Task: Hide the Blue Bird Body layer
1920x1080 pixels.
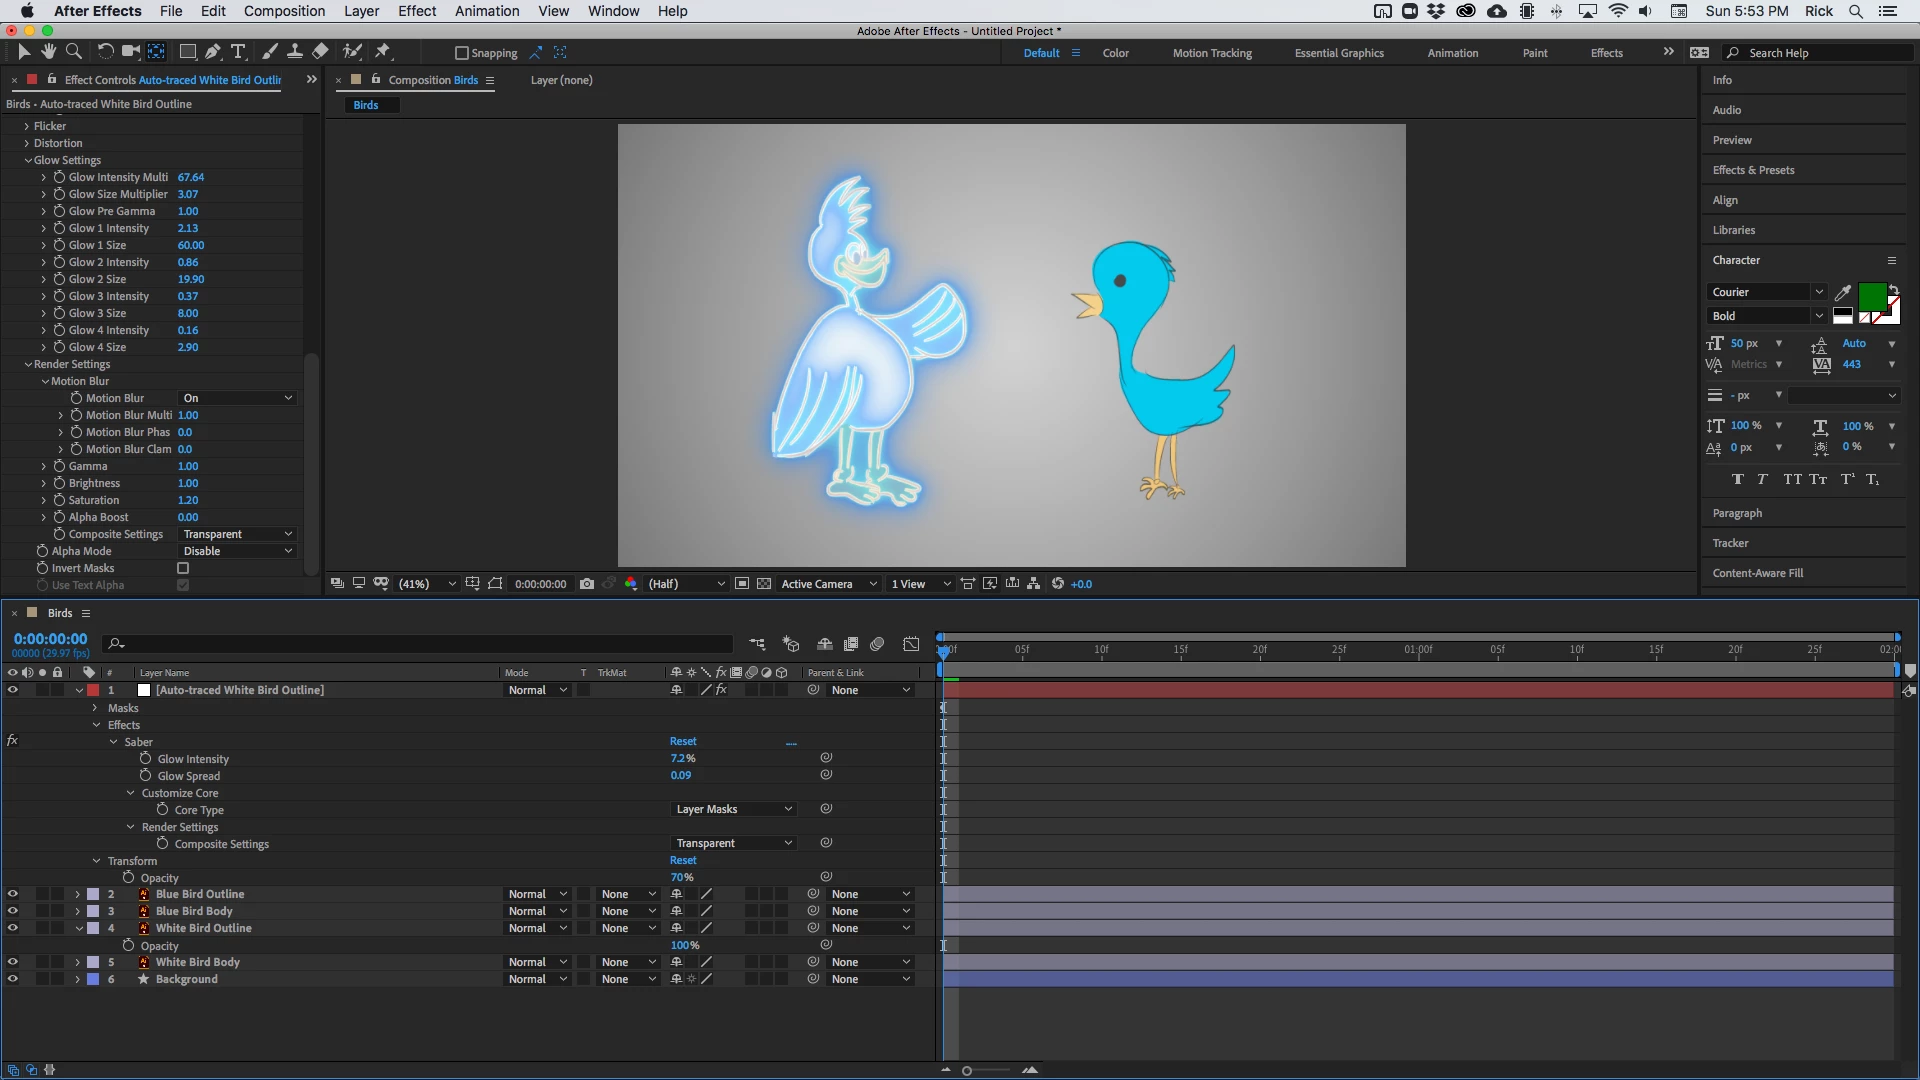Action: [13, 911]
